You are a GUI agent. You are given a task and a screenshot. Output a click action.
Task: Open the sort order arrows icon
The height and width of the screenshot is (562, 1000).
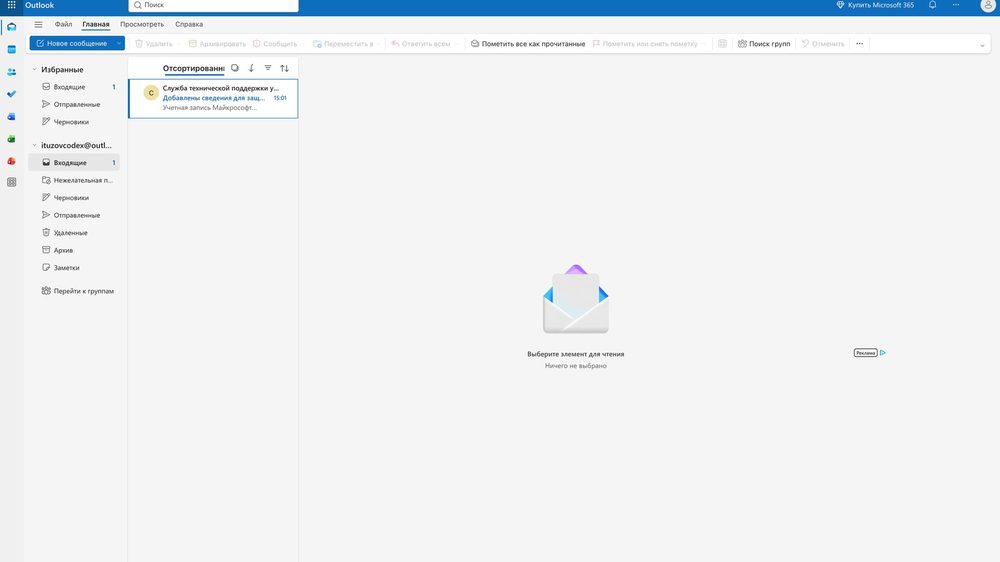284,68
